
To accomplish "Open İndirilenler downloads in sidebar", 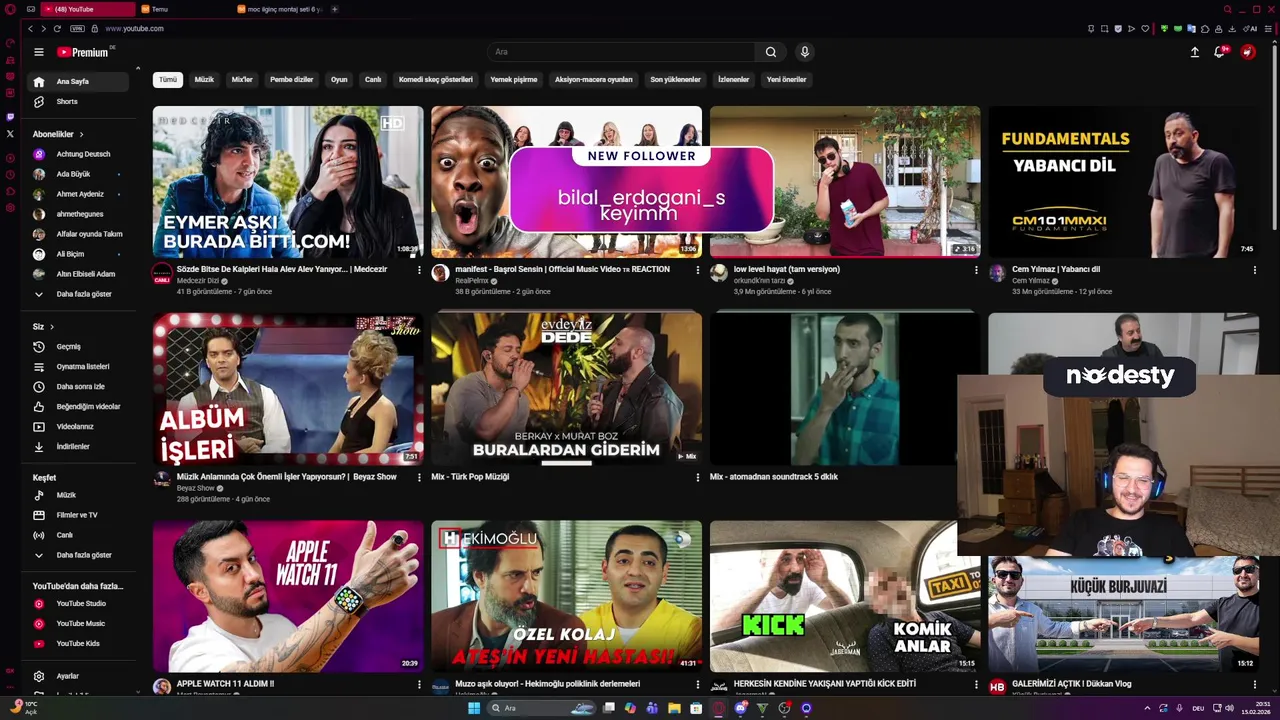I will point(80,447).
